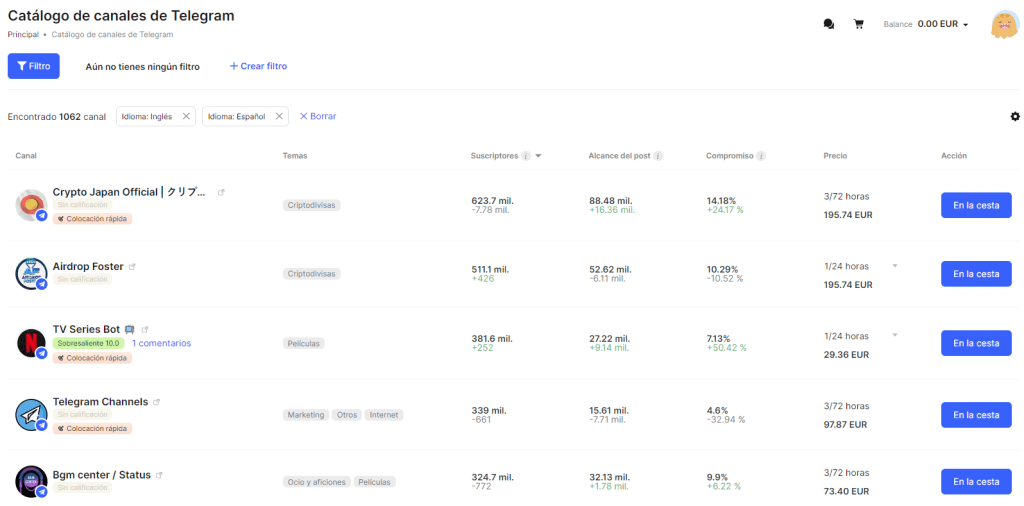Open external link icon beside Telegram Channels
The image size is (1024, 506).
click(x=157, y=402)
